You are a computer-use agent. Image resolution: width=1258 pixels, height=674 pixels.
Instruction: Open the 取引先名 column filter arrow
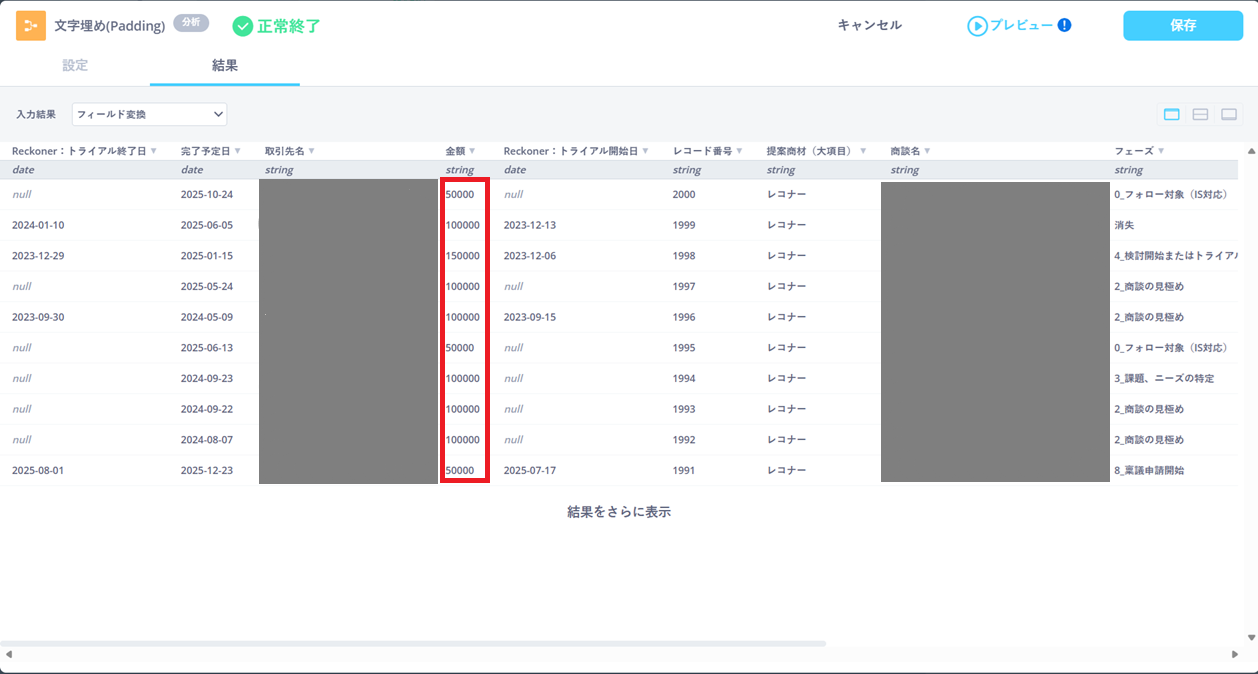(x=311, y=152)
